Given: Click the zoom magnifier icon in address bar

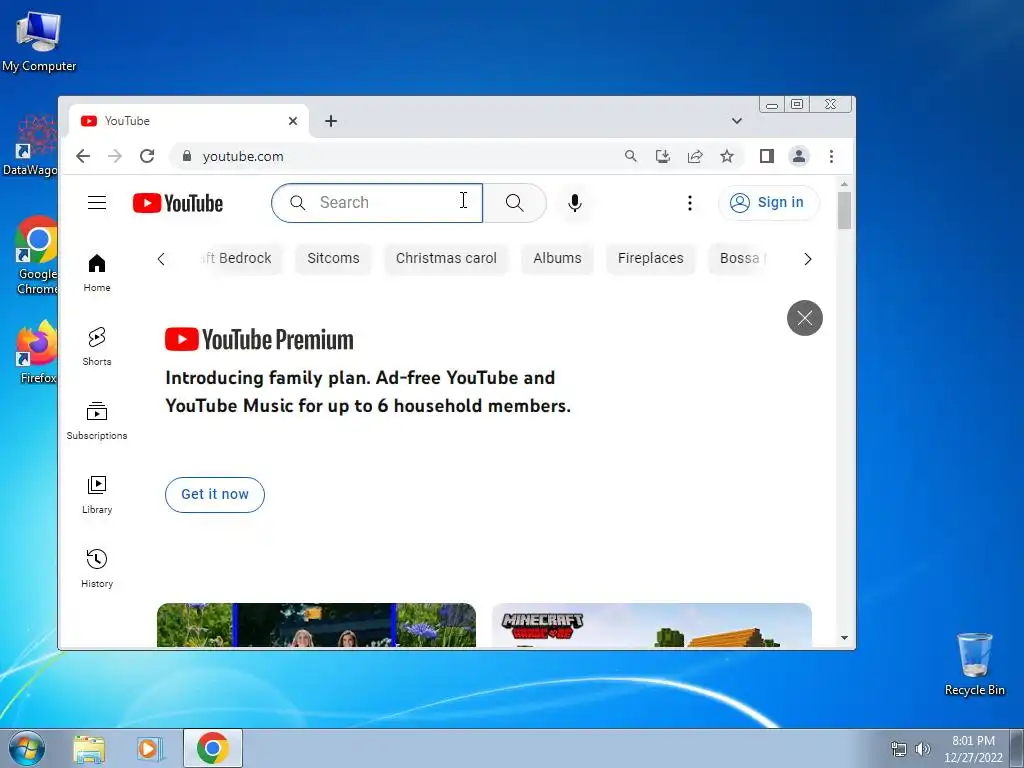Looking at the screenshot, I should pyautogui.click(x=630, y=156).
